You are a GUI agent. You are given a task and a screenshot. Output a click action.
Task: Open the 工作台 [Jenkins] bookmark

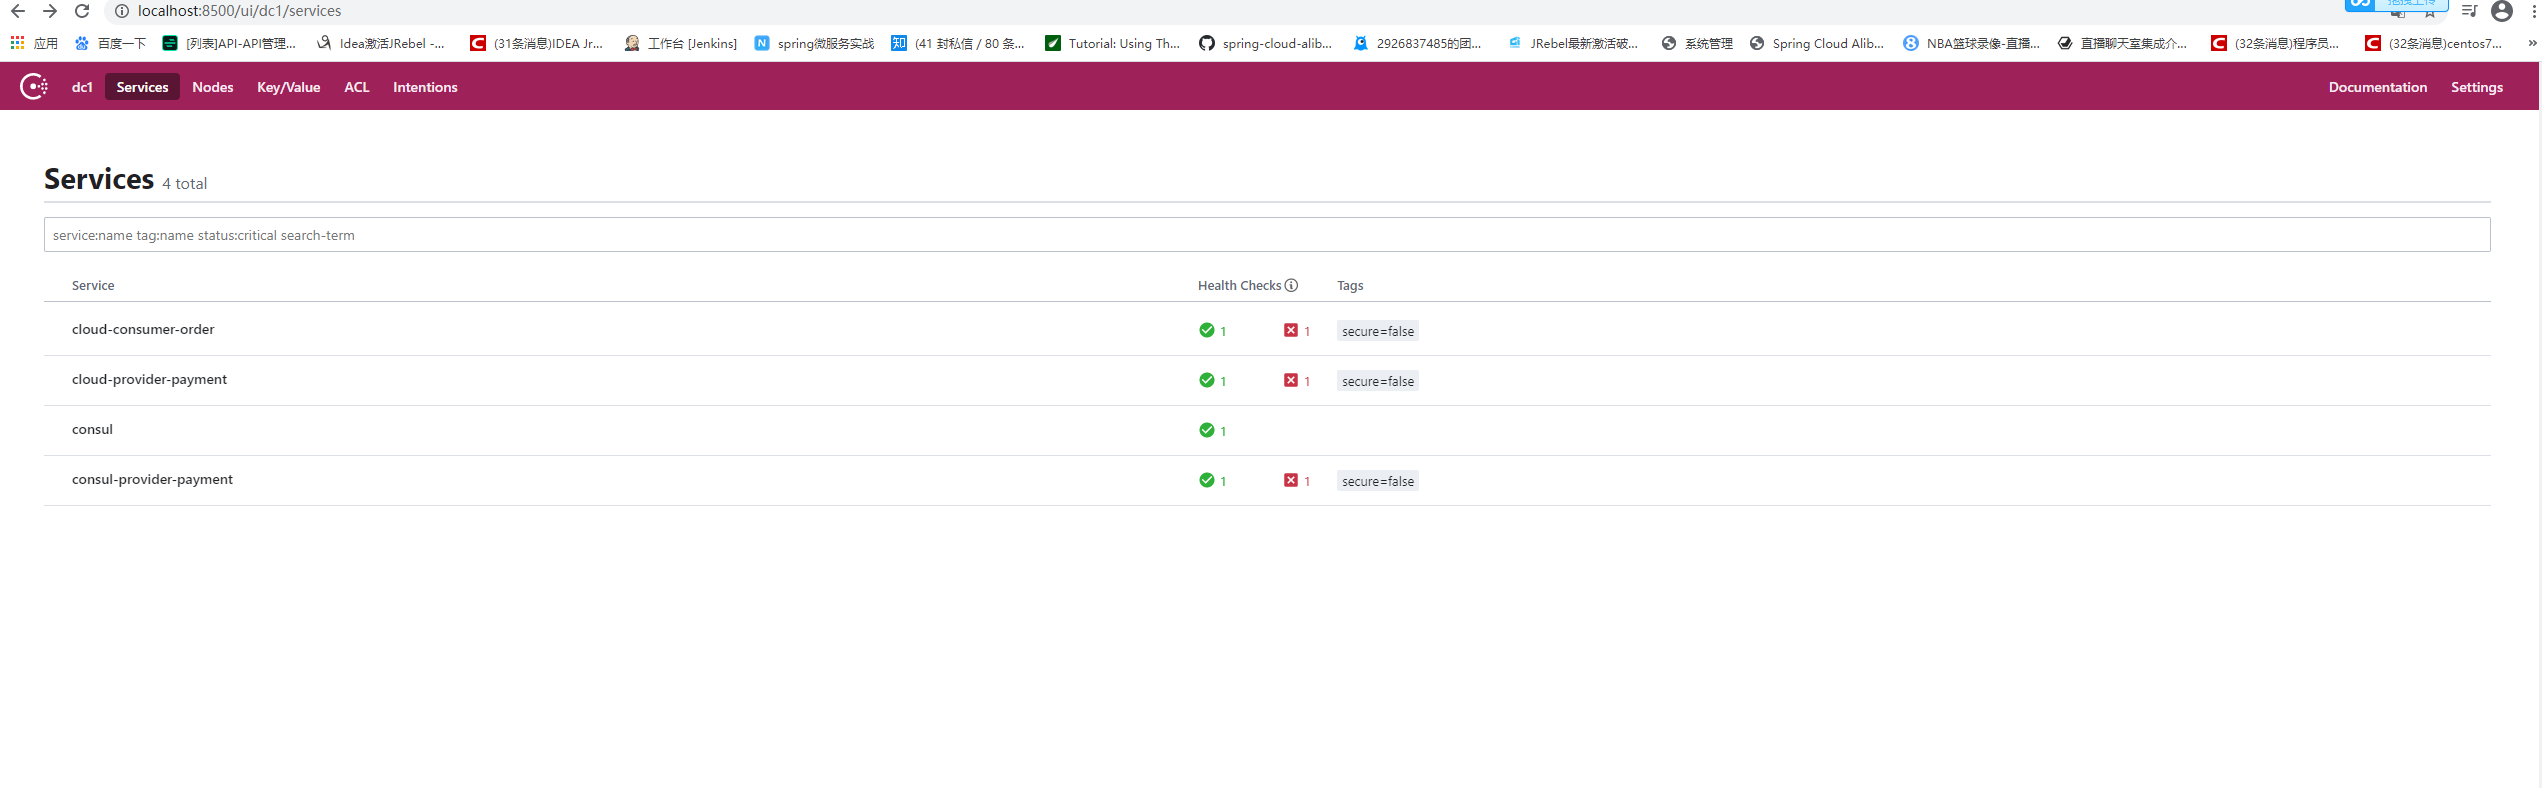tap(680, 43)
